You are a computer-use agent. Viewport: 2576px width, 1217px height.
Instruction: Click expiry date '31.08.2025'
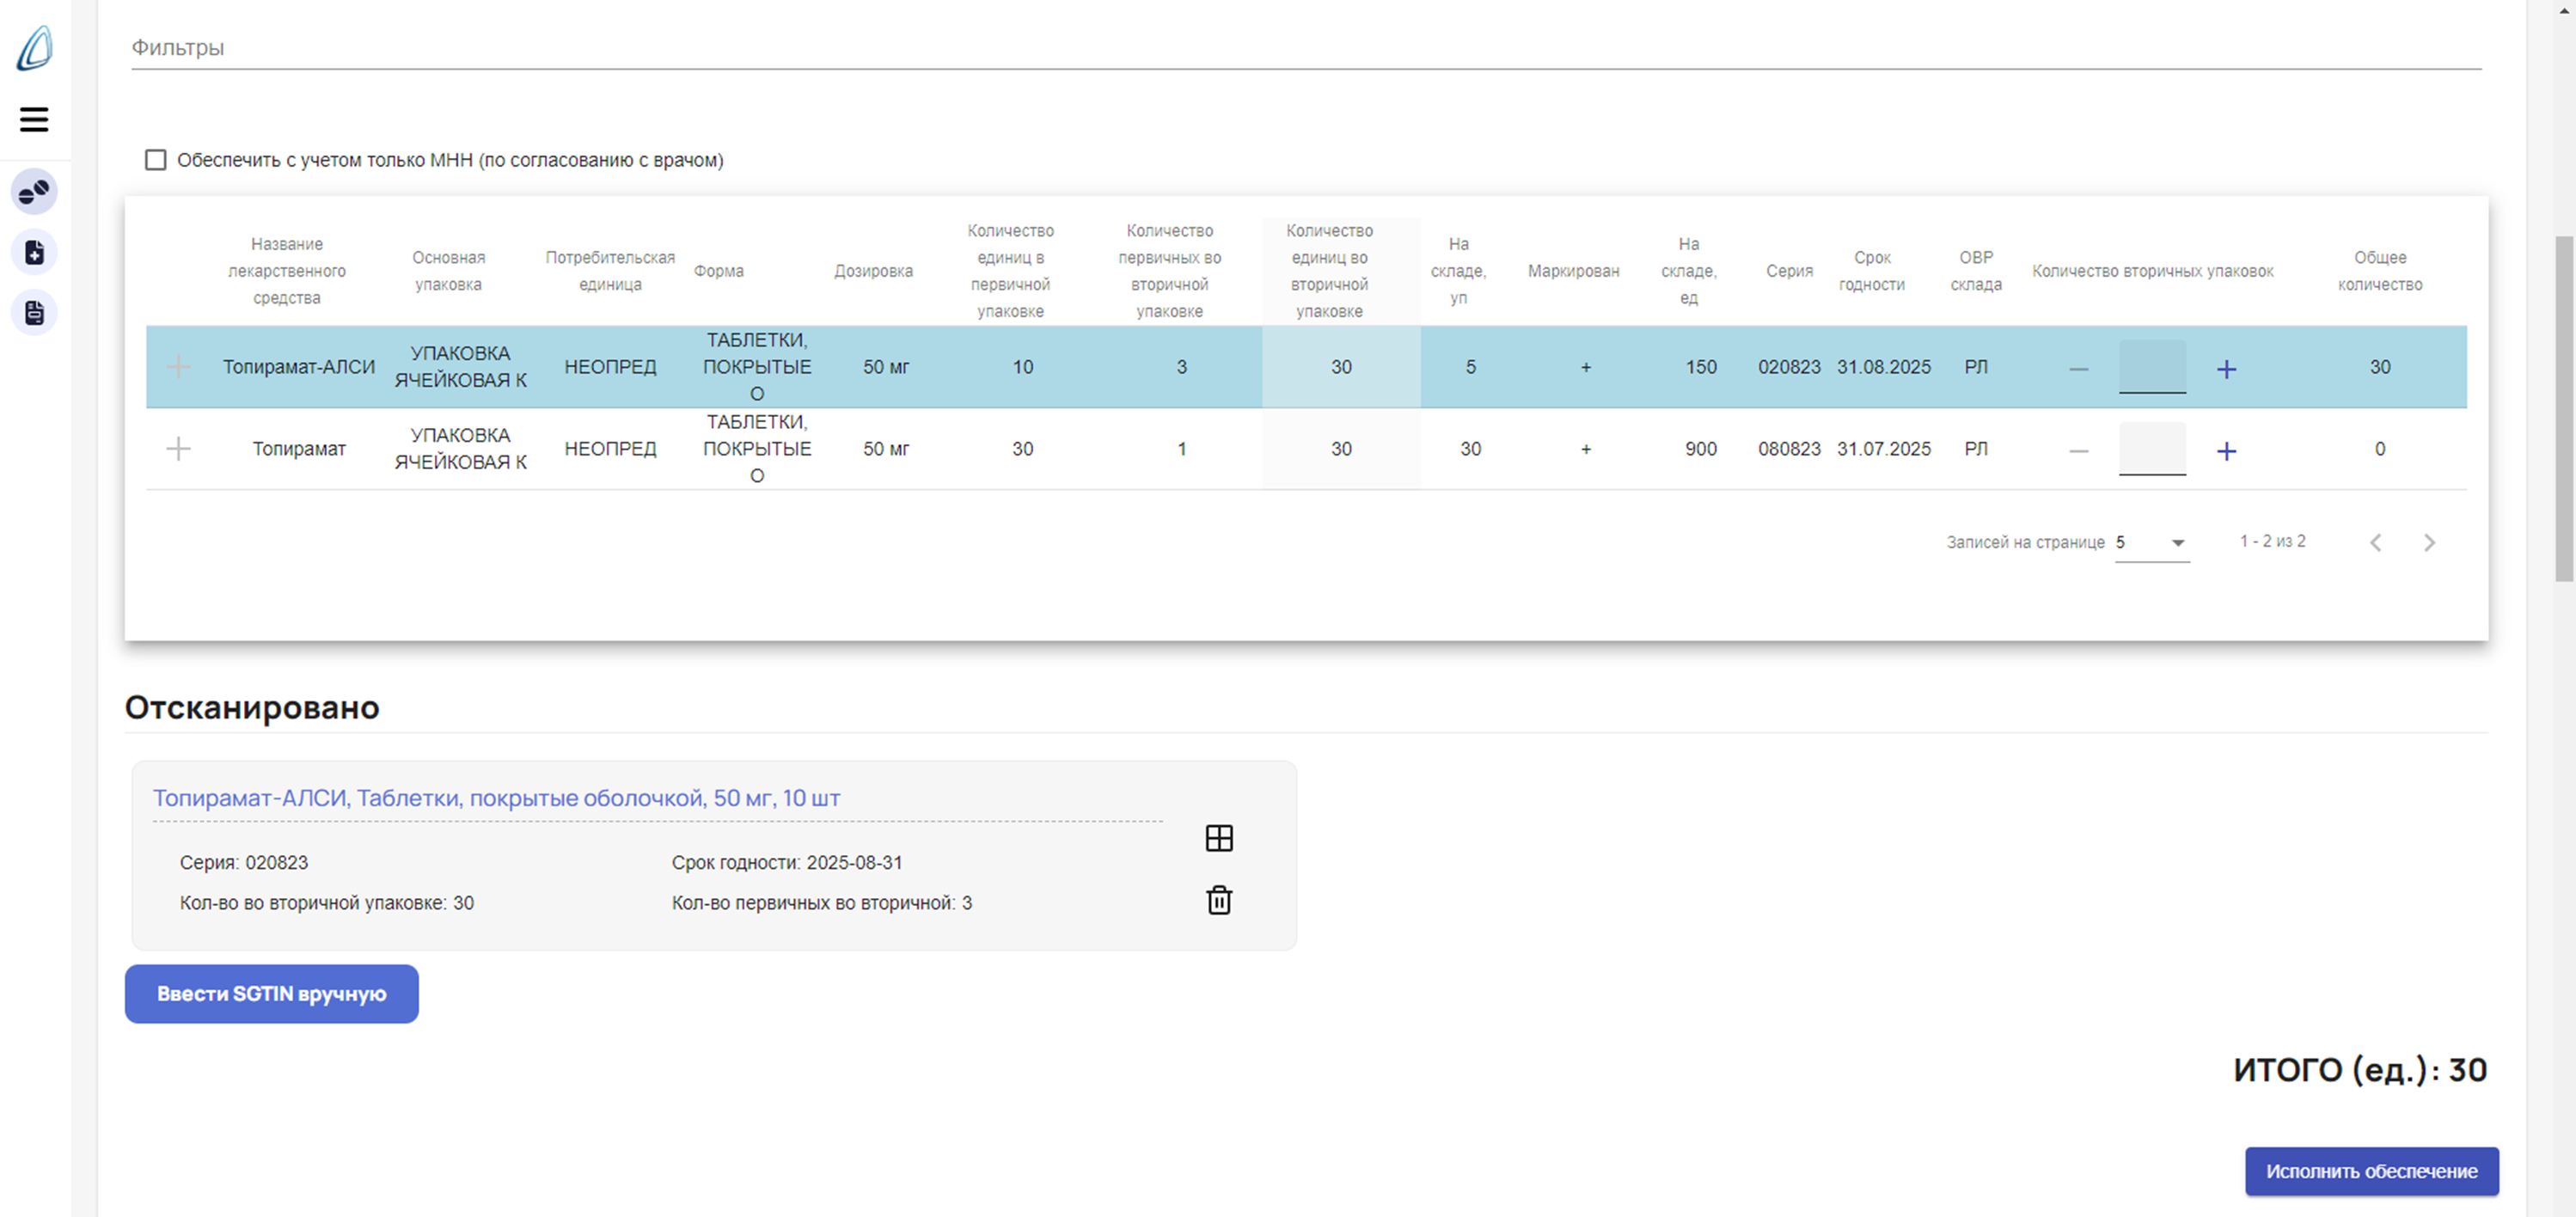[x=1883, y=367]
